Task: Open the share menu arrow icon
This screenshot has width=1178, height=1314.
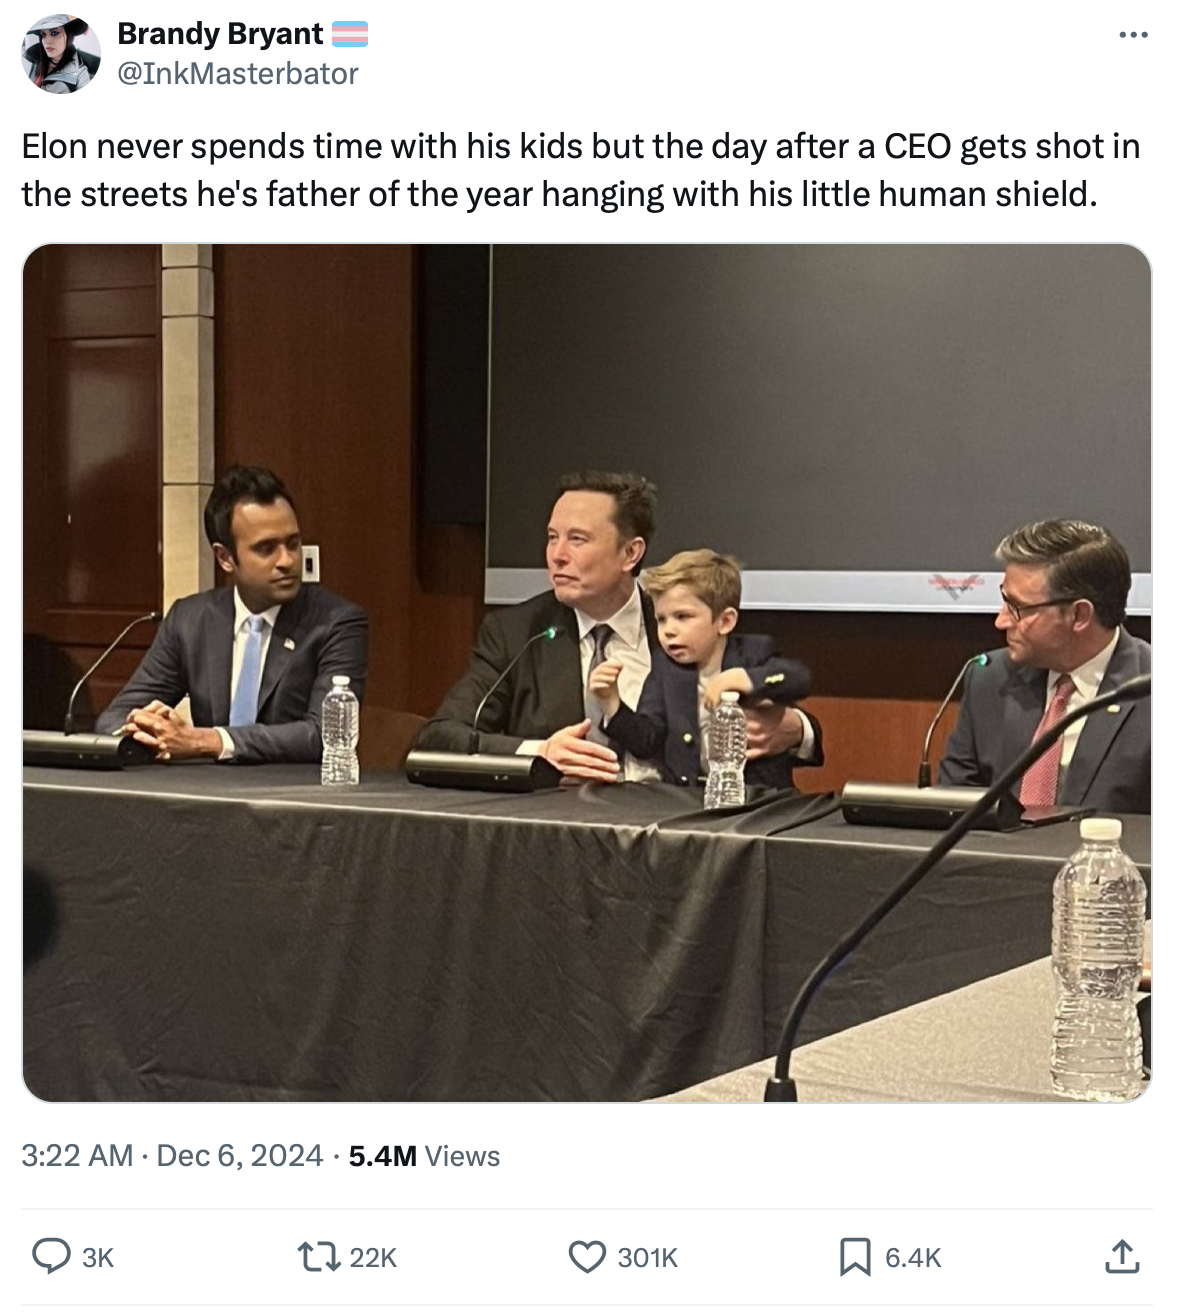Action: click(1122, 1256)
